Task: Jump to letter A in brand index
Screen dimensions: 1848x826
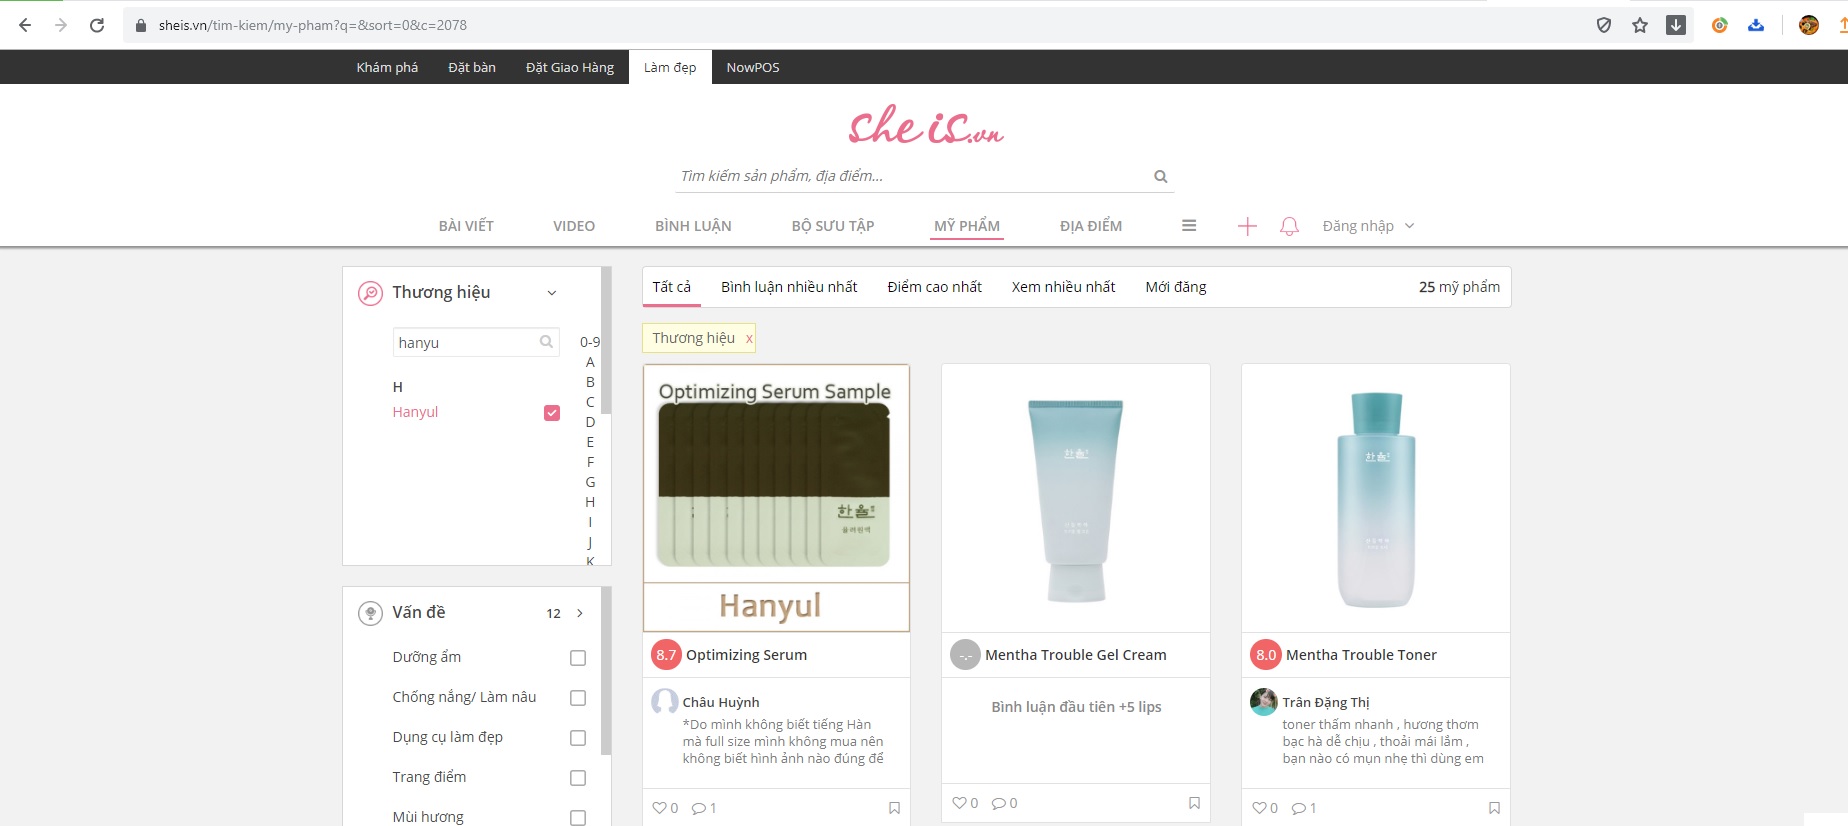Action: coord(590,362)
